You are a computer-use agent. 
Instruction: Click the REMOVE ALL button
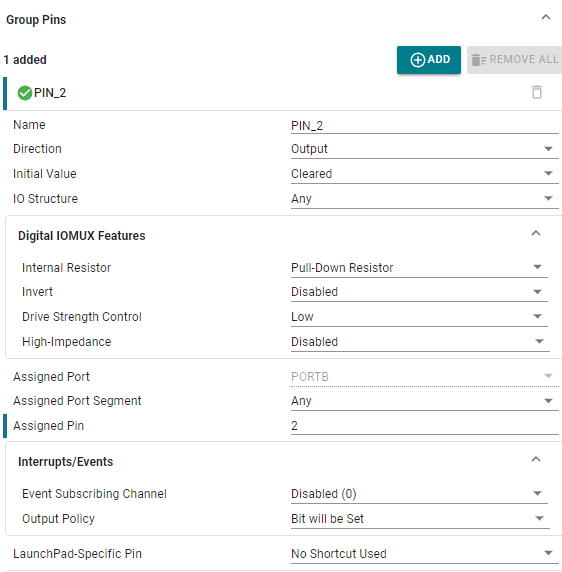pos(514,60)
